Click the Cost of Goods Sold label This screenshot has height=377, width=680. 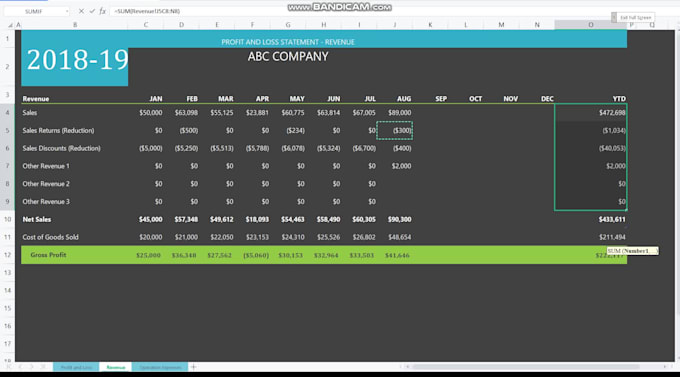[x=50, y=237]
